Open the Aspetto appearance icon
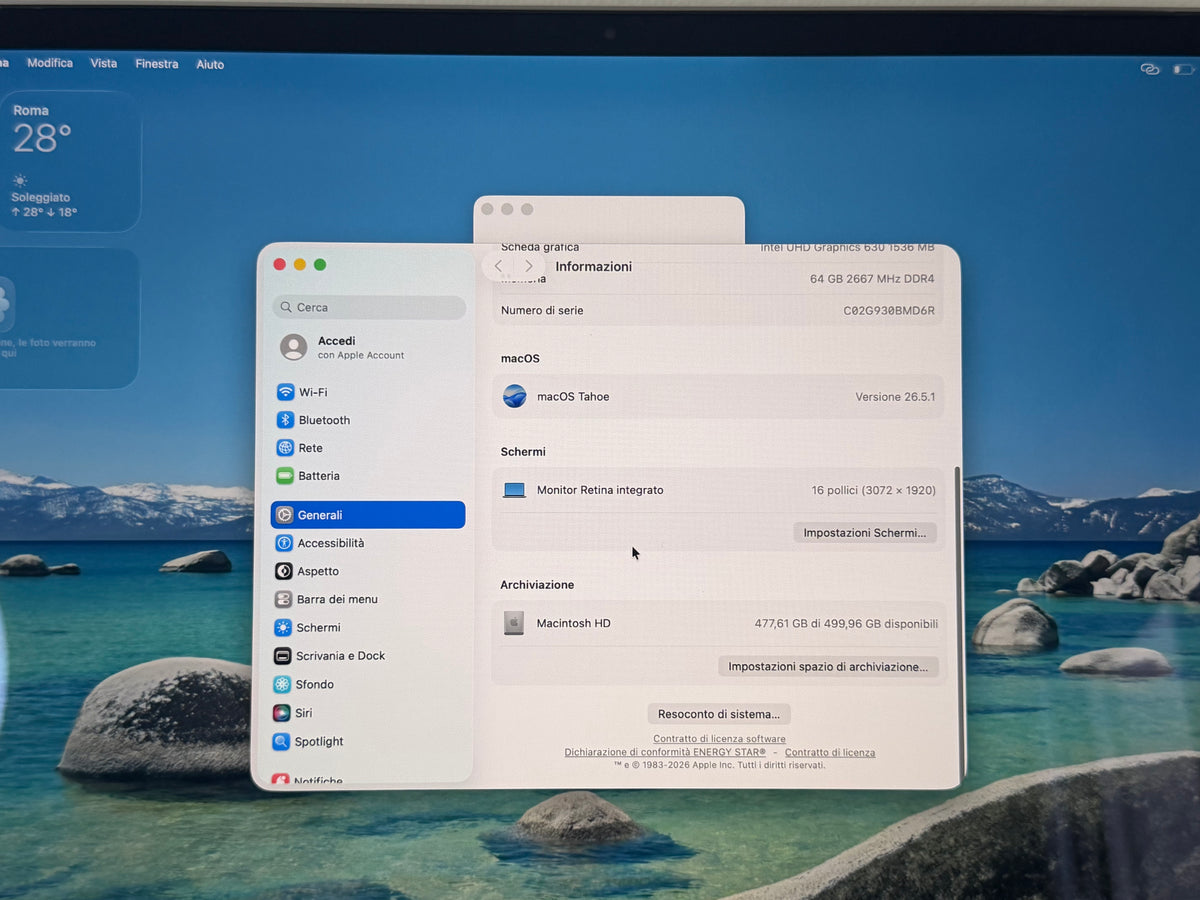The height and width of the screenshot is (900, 1200). point(284,571)
